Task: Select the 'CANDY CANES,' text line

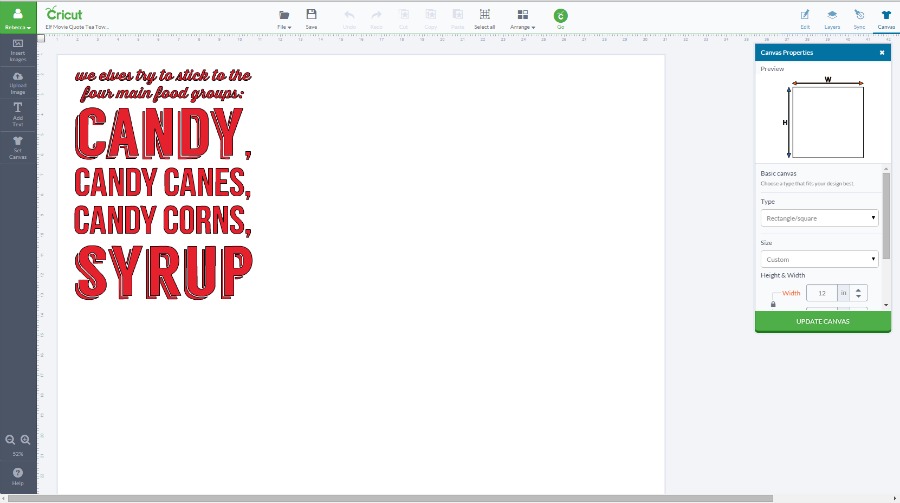Action: 162,182
